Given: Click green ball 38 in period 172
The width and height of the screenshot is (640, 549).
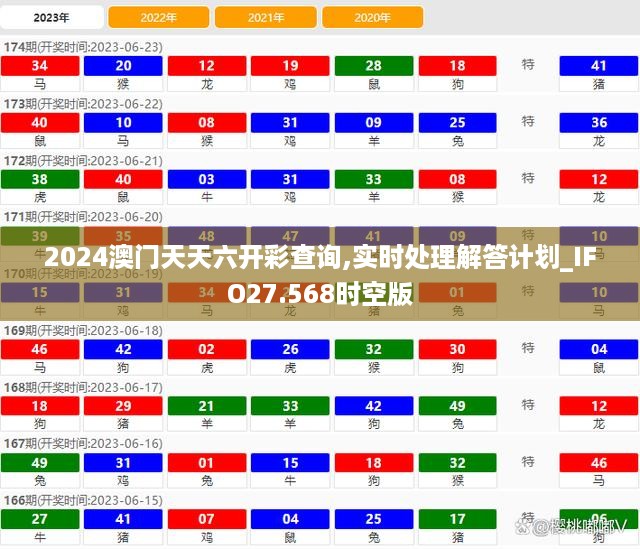Looking at the screenshot, I should click(x=40, y=179).
